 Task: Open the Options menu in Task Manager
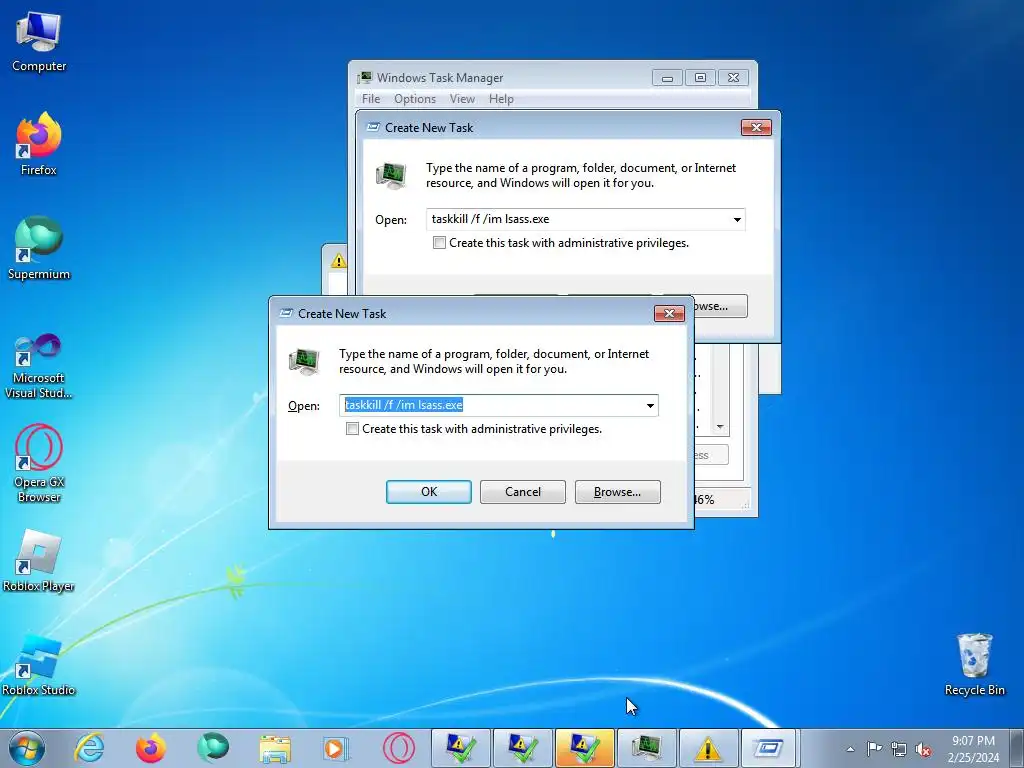(x=415, y=99)
